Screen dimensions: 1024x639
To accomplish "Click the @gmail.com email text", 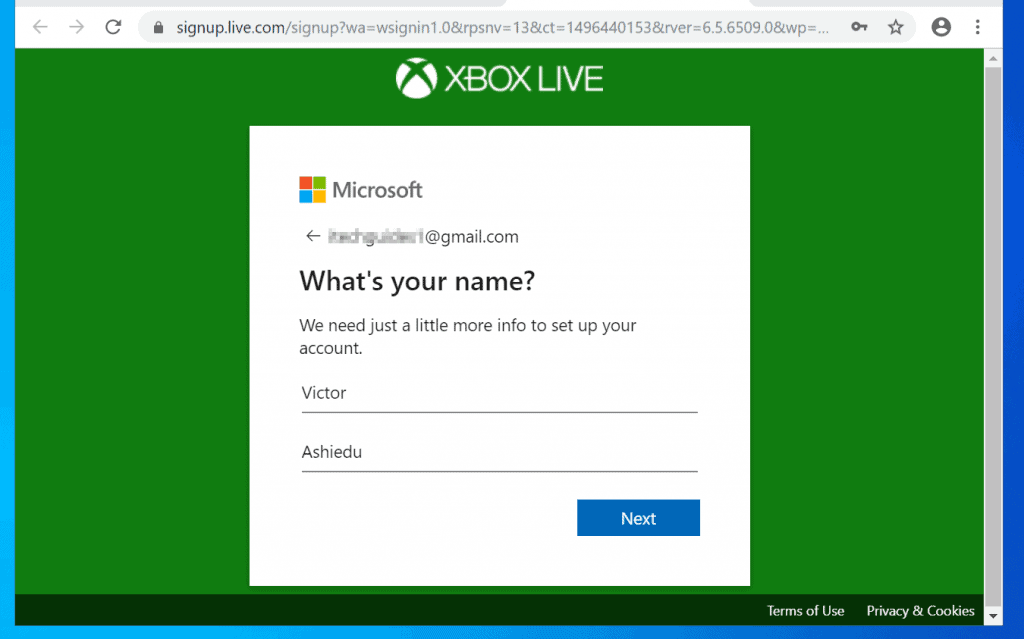I will (x=423, y=237).
